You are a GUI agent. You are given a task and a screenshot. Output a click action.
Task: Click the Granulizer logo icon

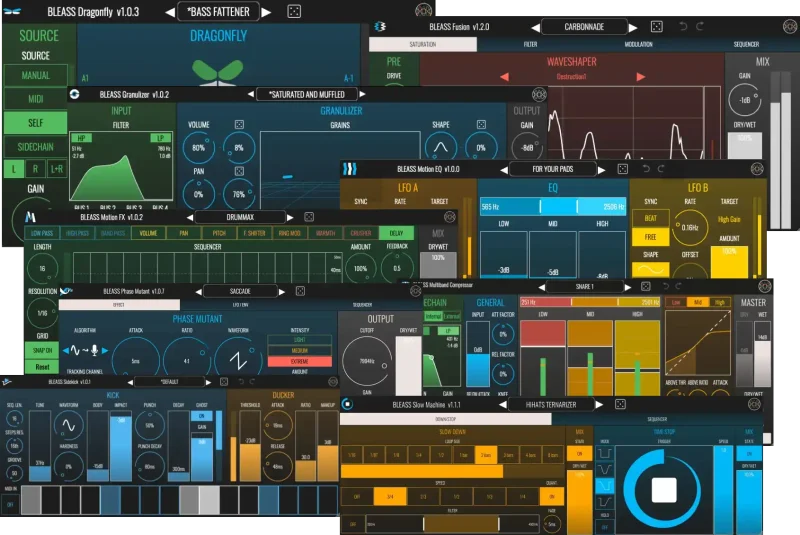click(x=74, y=94)
